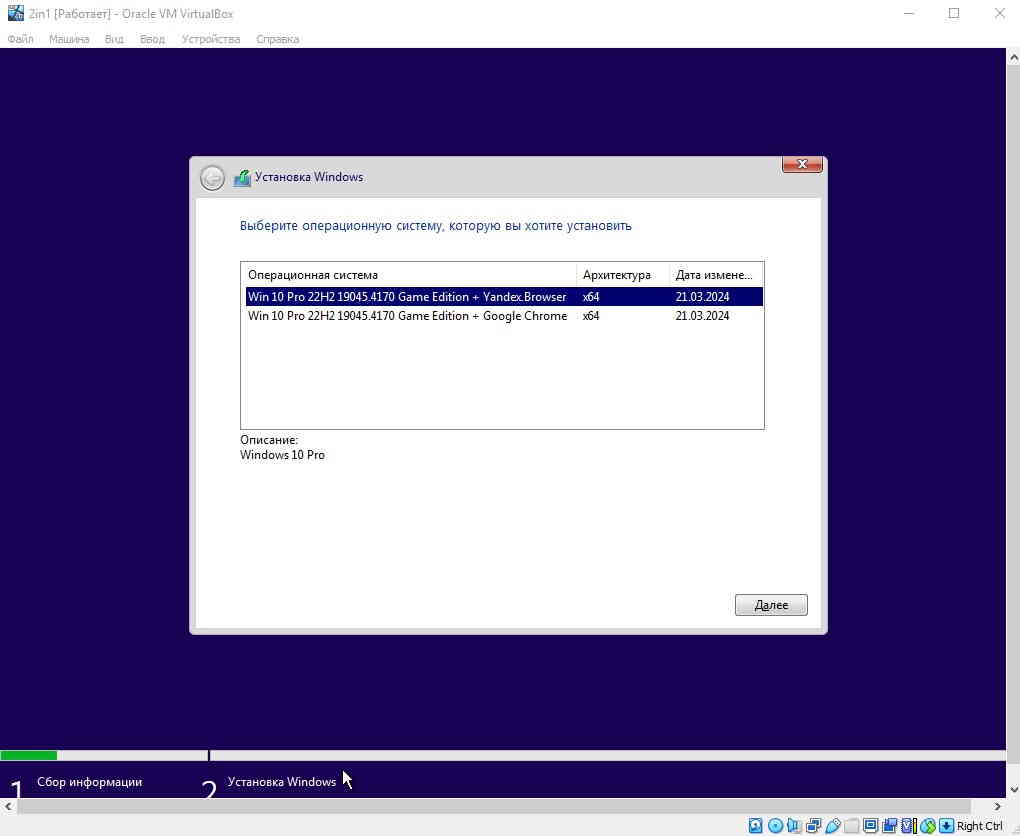Click the 21.03.2024 date in Google Chrome row
Image resolution: width=1020 pixels, height=836 pixels.
pyautogui.click(x=702, y=316)
